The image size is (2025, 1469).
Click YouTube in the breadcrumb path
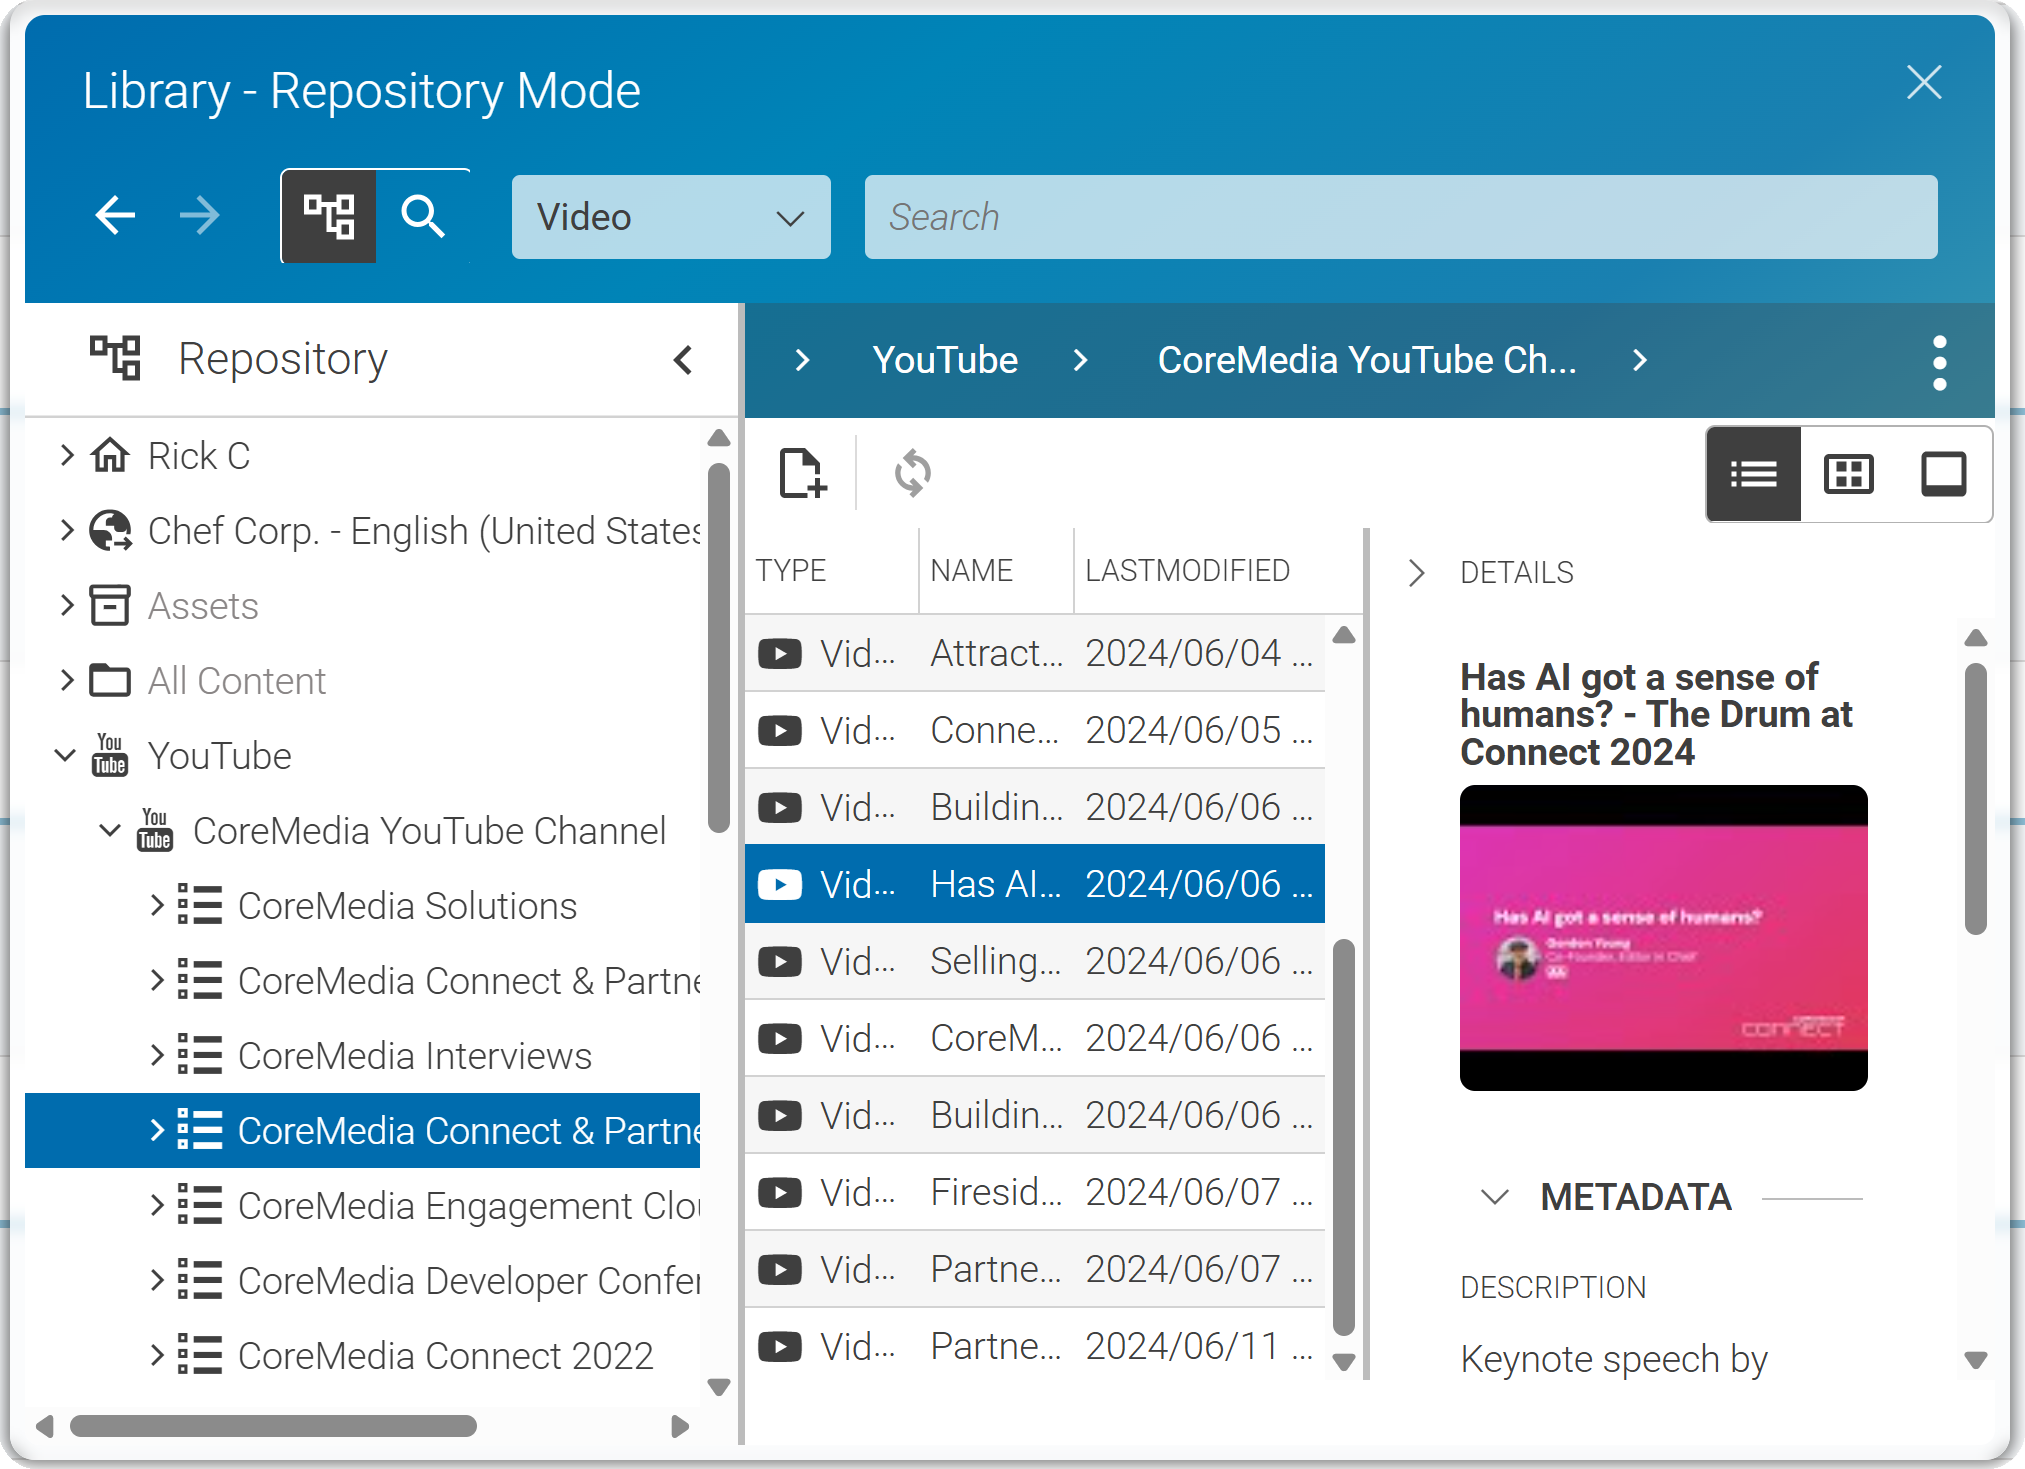944,360
